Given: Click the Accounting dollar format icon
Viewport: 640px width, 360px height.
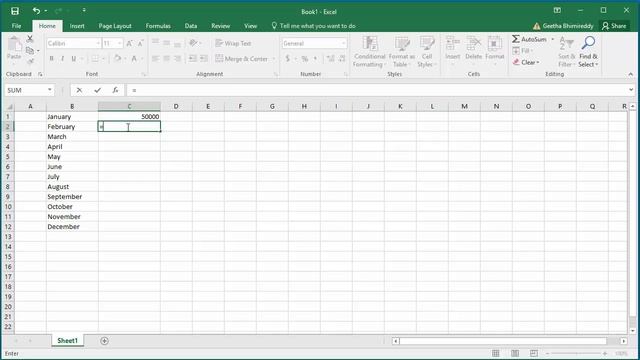Looking at the screenshot, I should pyautogui.click(x=288, y=59).
